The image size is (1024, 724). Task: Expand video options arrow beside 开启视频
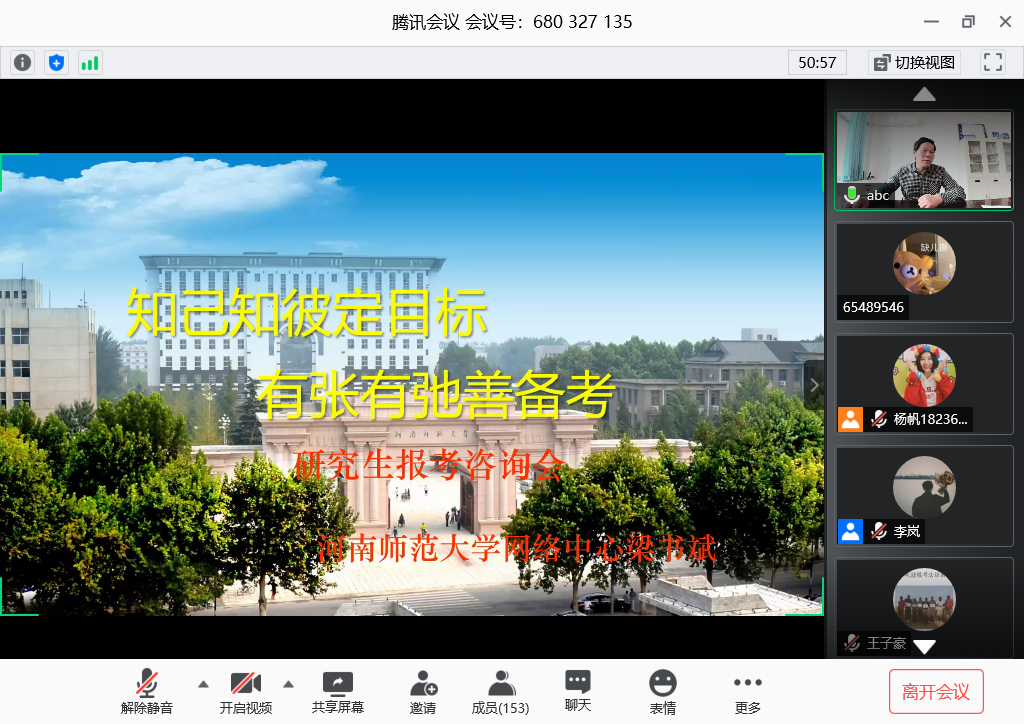289,684
